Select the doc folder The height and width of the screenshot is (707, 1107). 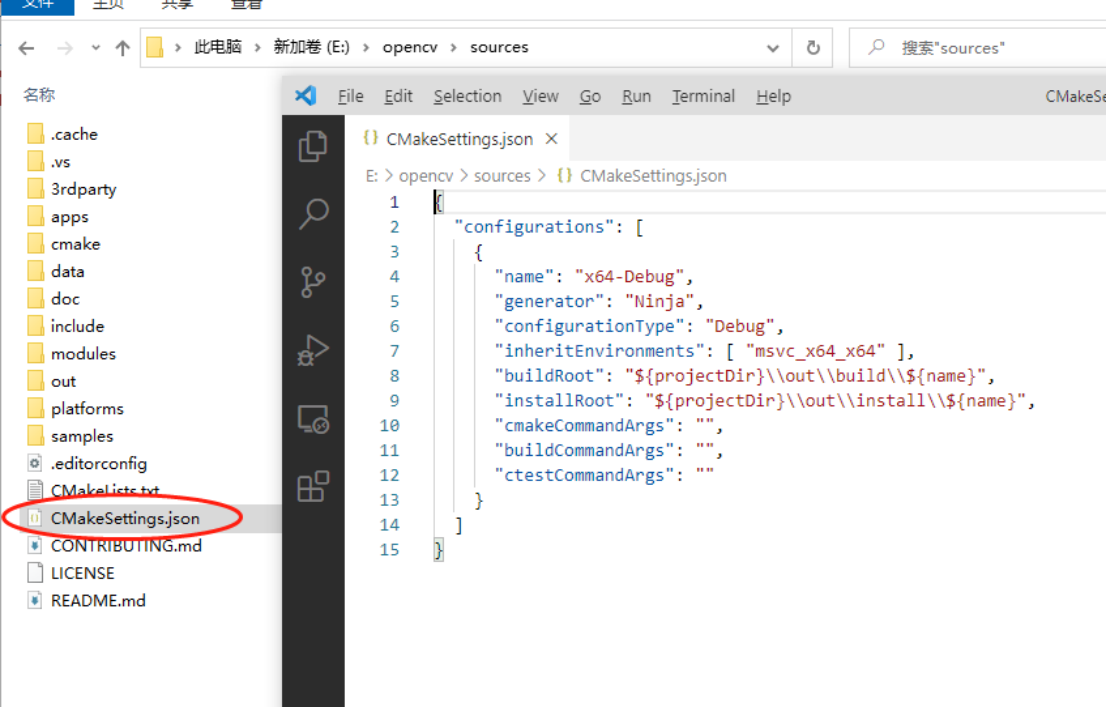[x=65, y=299]
